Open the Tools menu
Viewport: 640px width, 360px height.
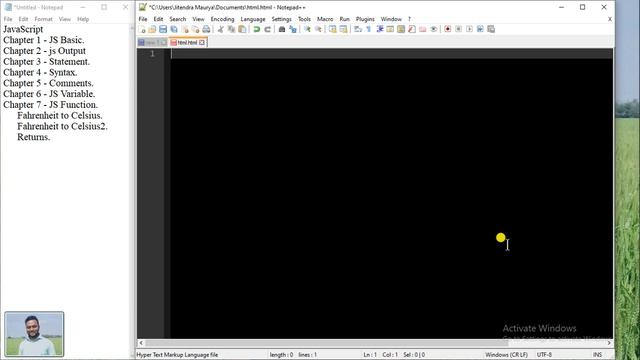(304, 19)
